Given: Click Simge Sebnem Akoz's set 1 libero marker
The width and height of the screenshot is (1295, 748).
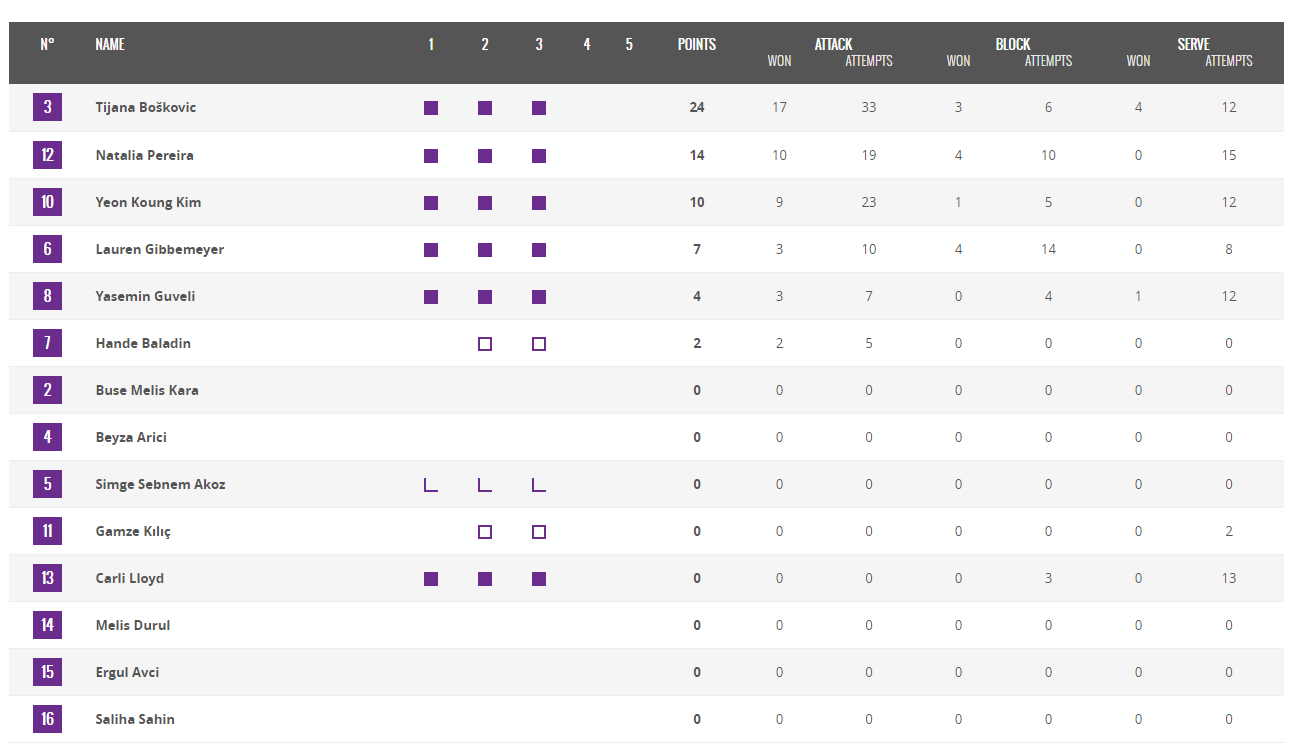Looking at the screenshot, I should click(x=431, y=485).
